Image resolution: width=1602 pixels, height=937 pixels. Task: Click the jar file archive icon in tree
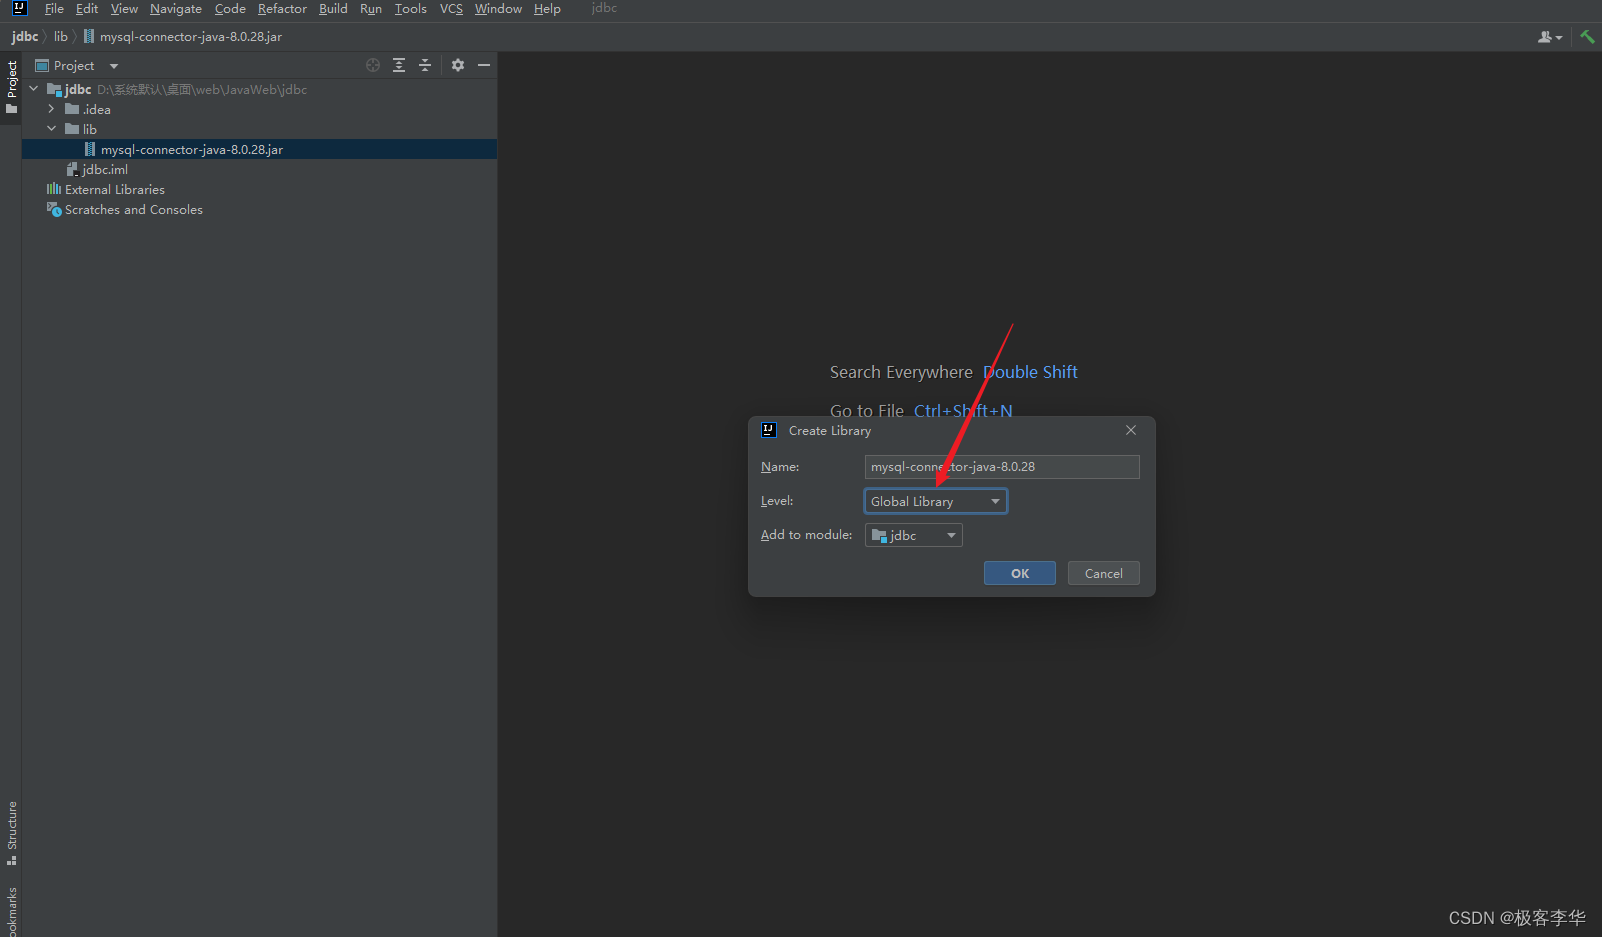pos(90,149)
